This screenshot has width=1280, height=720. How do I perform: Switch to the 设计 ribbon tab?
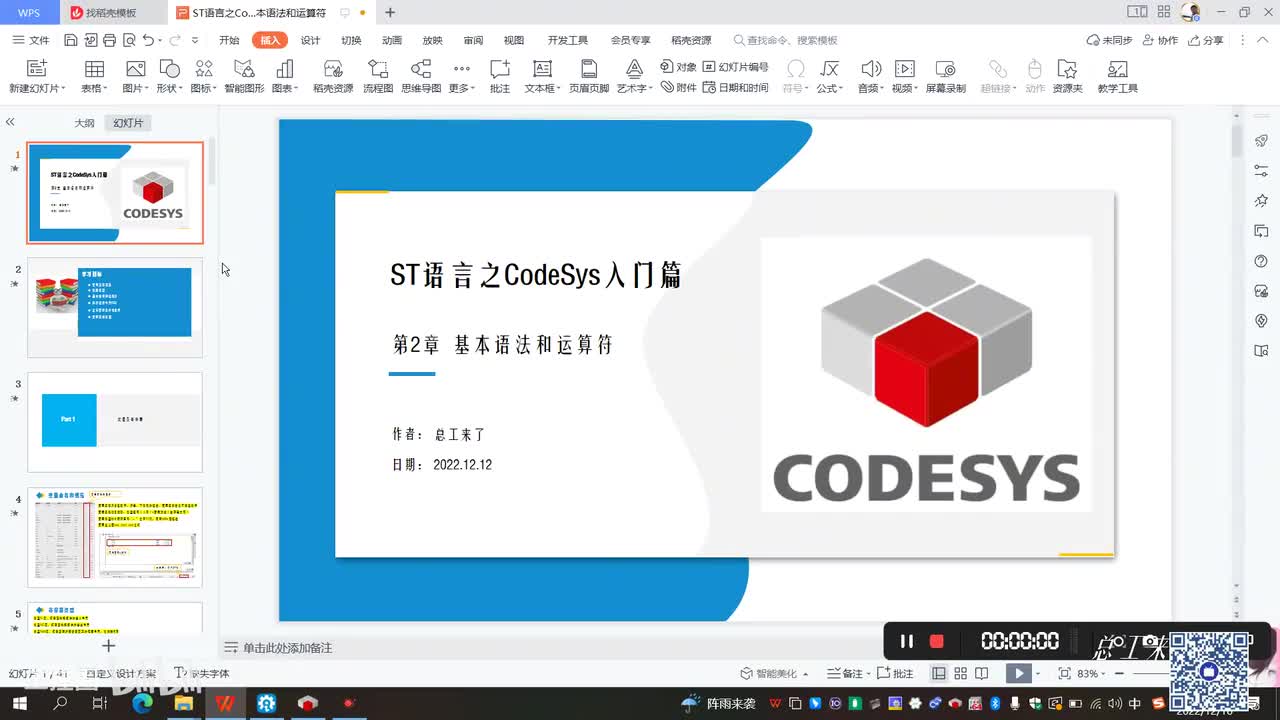[x=310, y=40]
